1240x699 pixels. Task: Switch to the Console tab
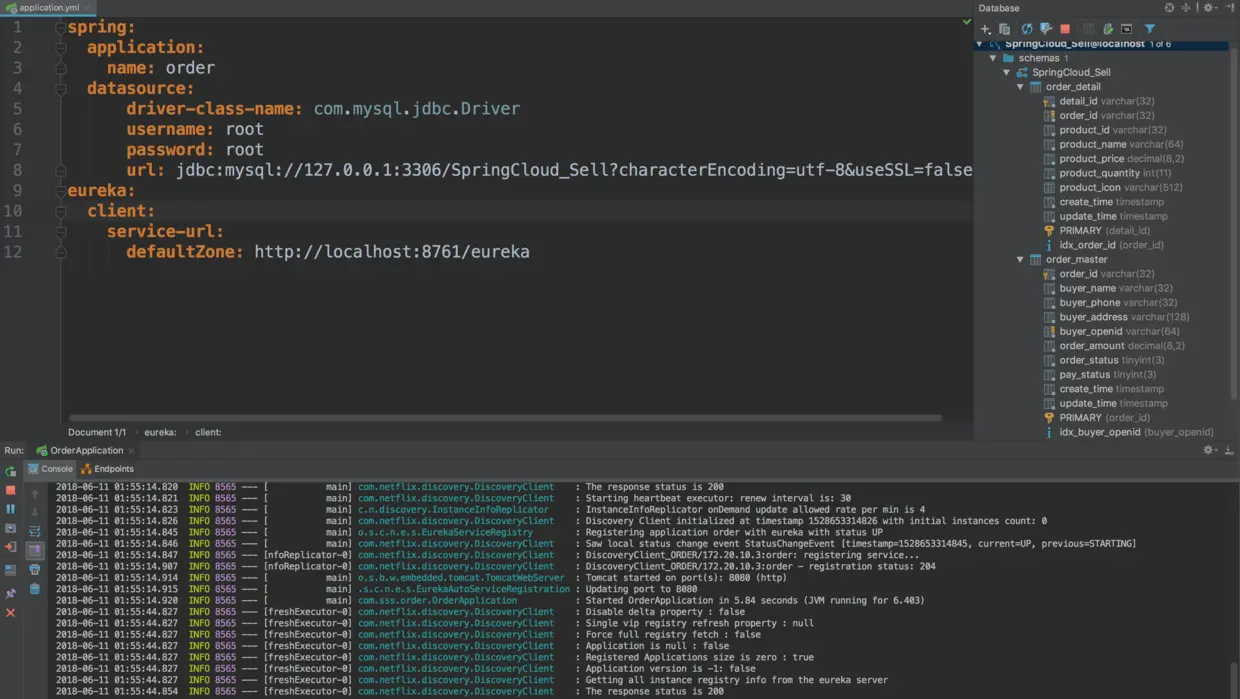point(50,468)
